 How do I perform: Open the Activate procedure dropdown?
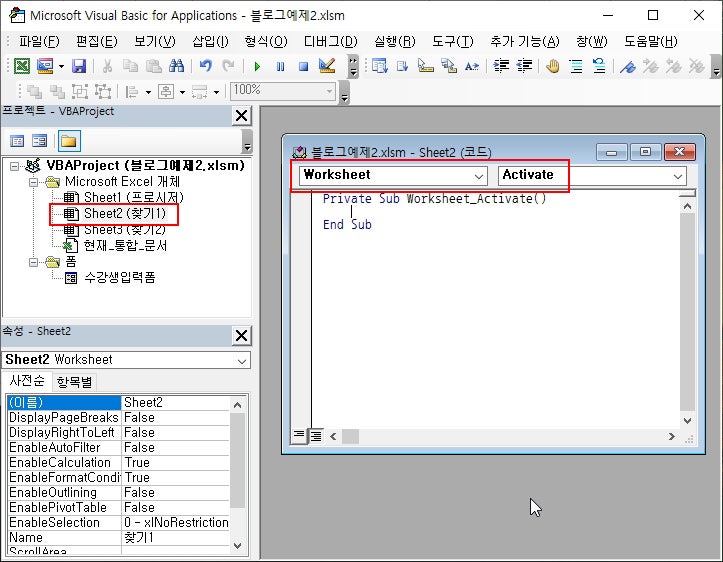(678, 176)
